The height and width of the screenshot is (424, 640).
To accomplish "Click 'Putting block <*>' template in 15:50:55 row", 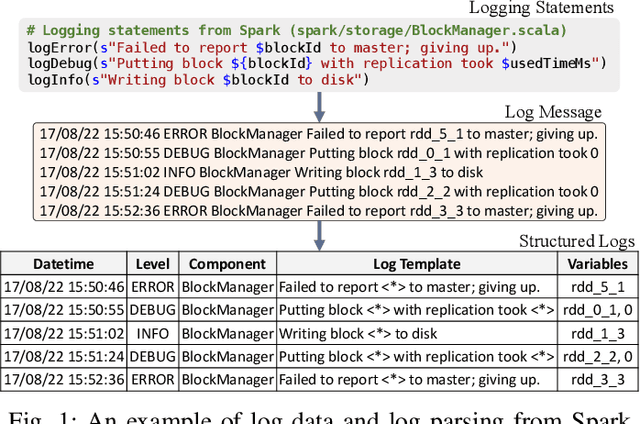I will (417, 310).
